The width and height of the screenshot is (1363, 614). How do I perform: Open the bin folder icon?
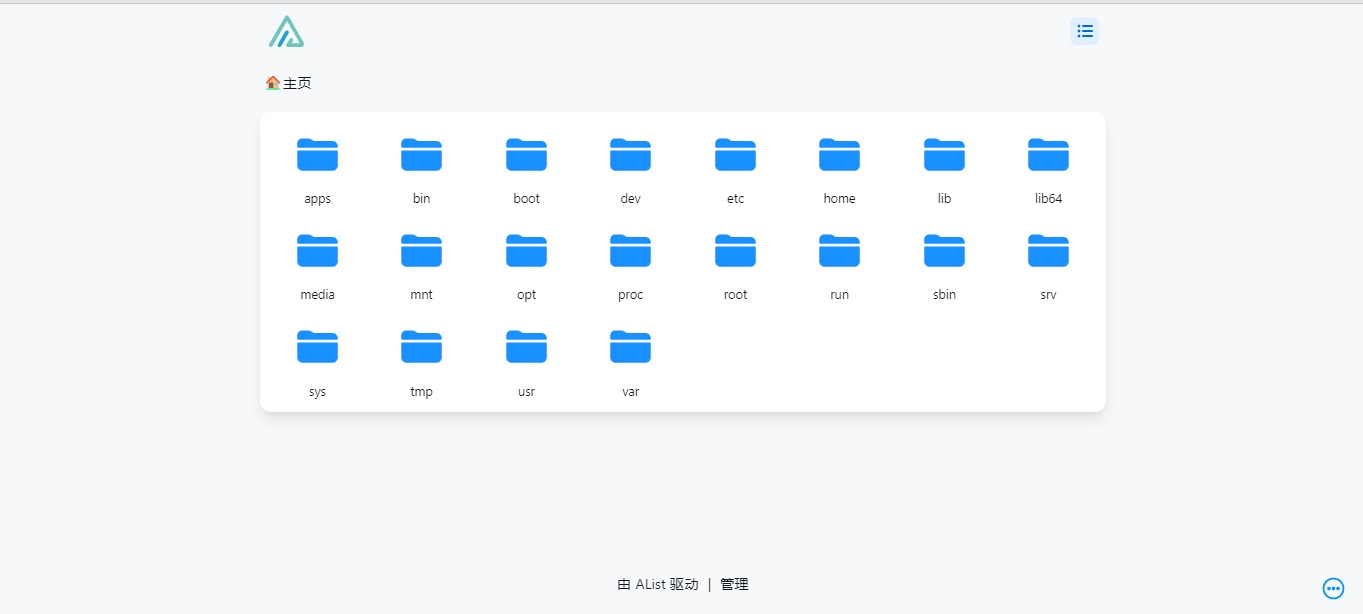coord(422,155)
